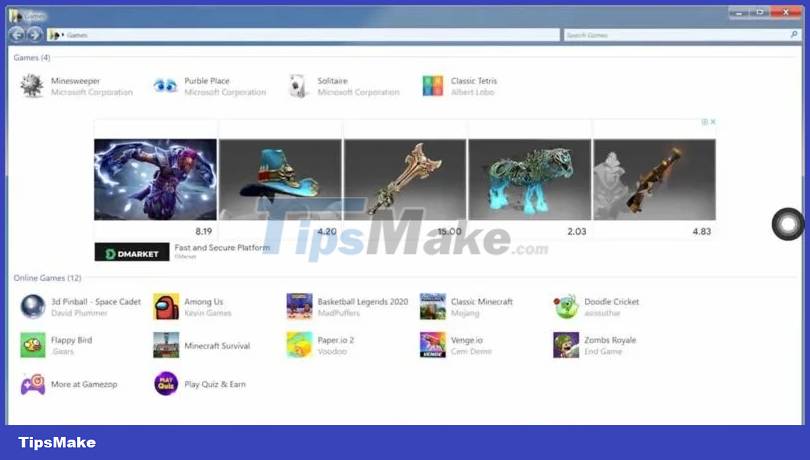The width and height of the screenshot is (810, 460).
Task: Select the Paper.io 2 icon
Action: point(299,345)
